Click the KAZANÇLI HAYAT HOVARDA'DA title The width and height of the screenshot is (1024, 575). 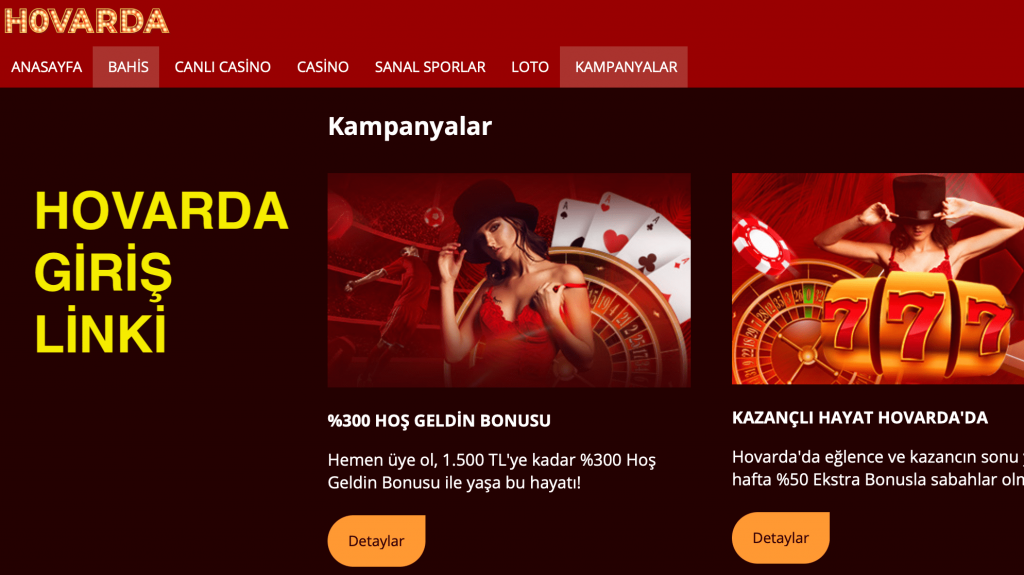(x=859, y=418)
